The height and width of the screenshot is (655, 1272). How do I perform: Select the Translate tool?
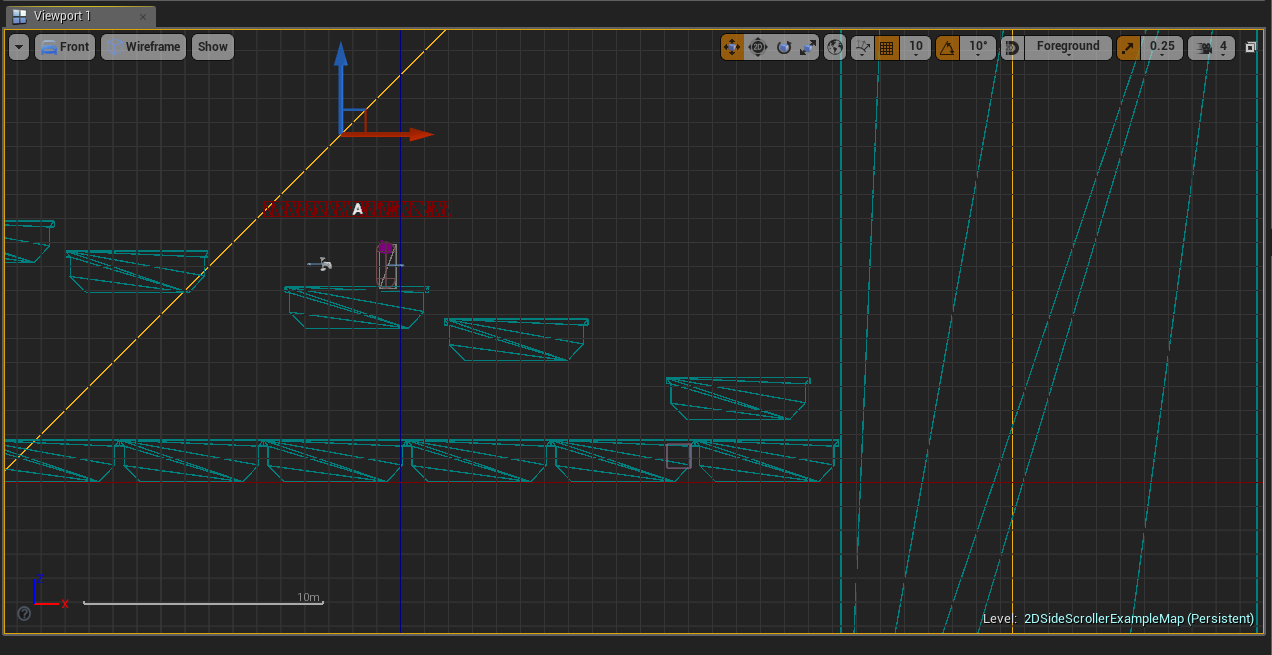[x=733, y=47]
